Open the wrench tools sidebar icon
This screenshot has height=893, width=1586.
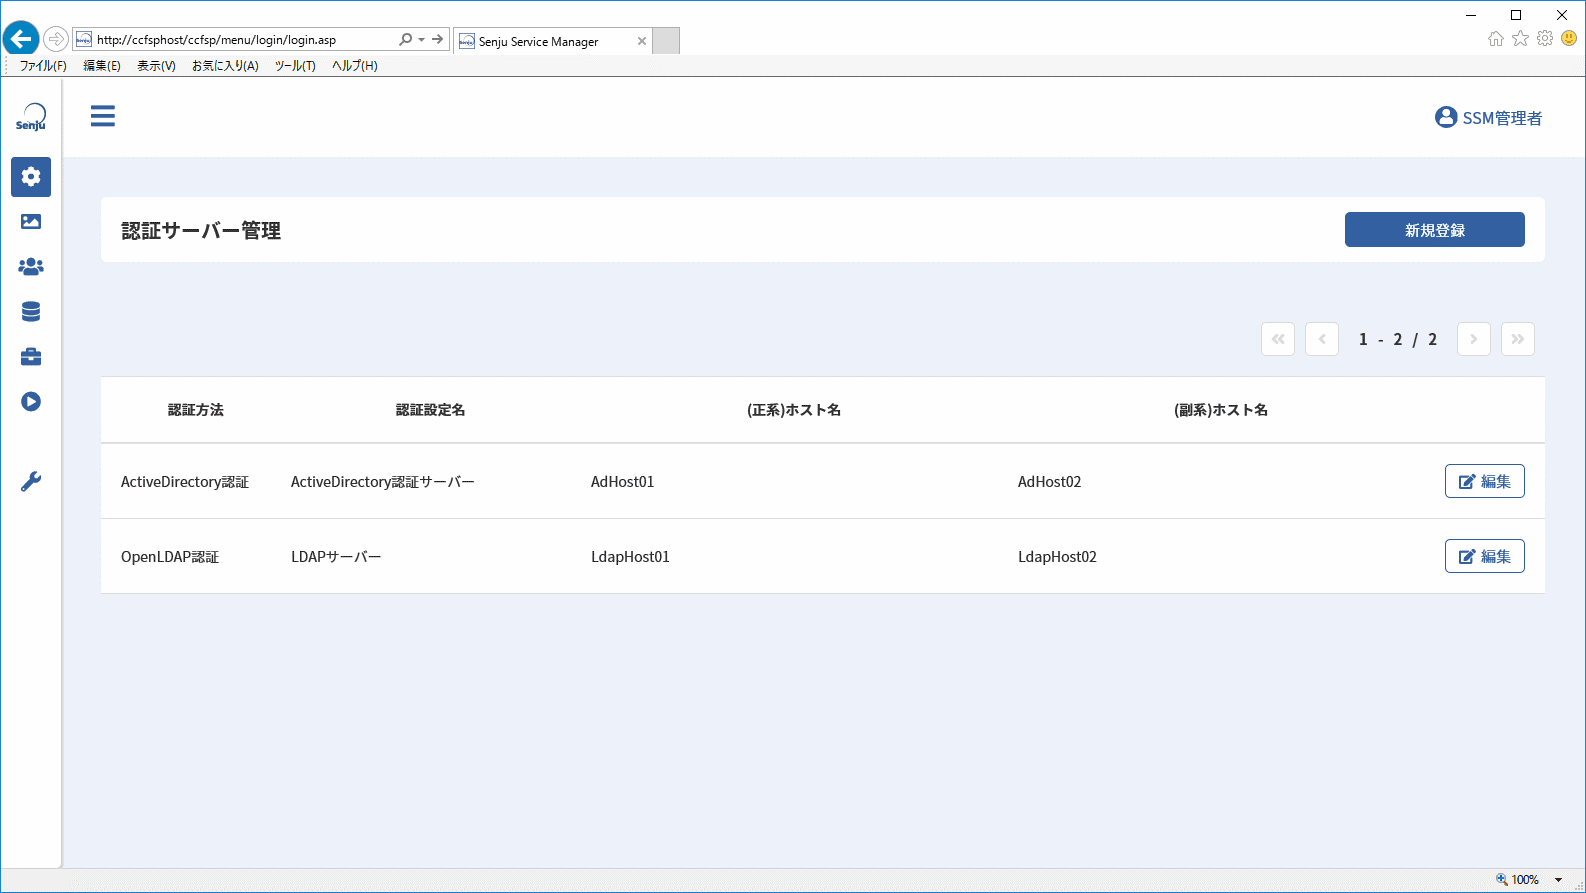(x=31, y=482)
